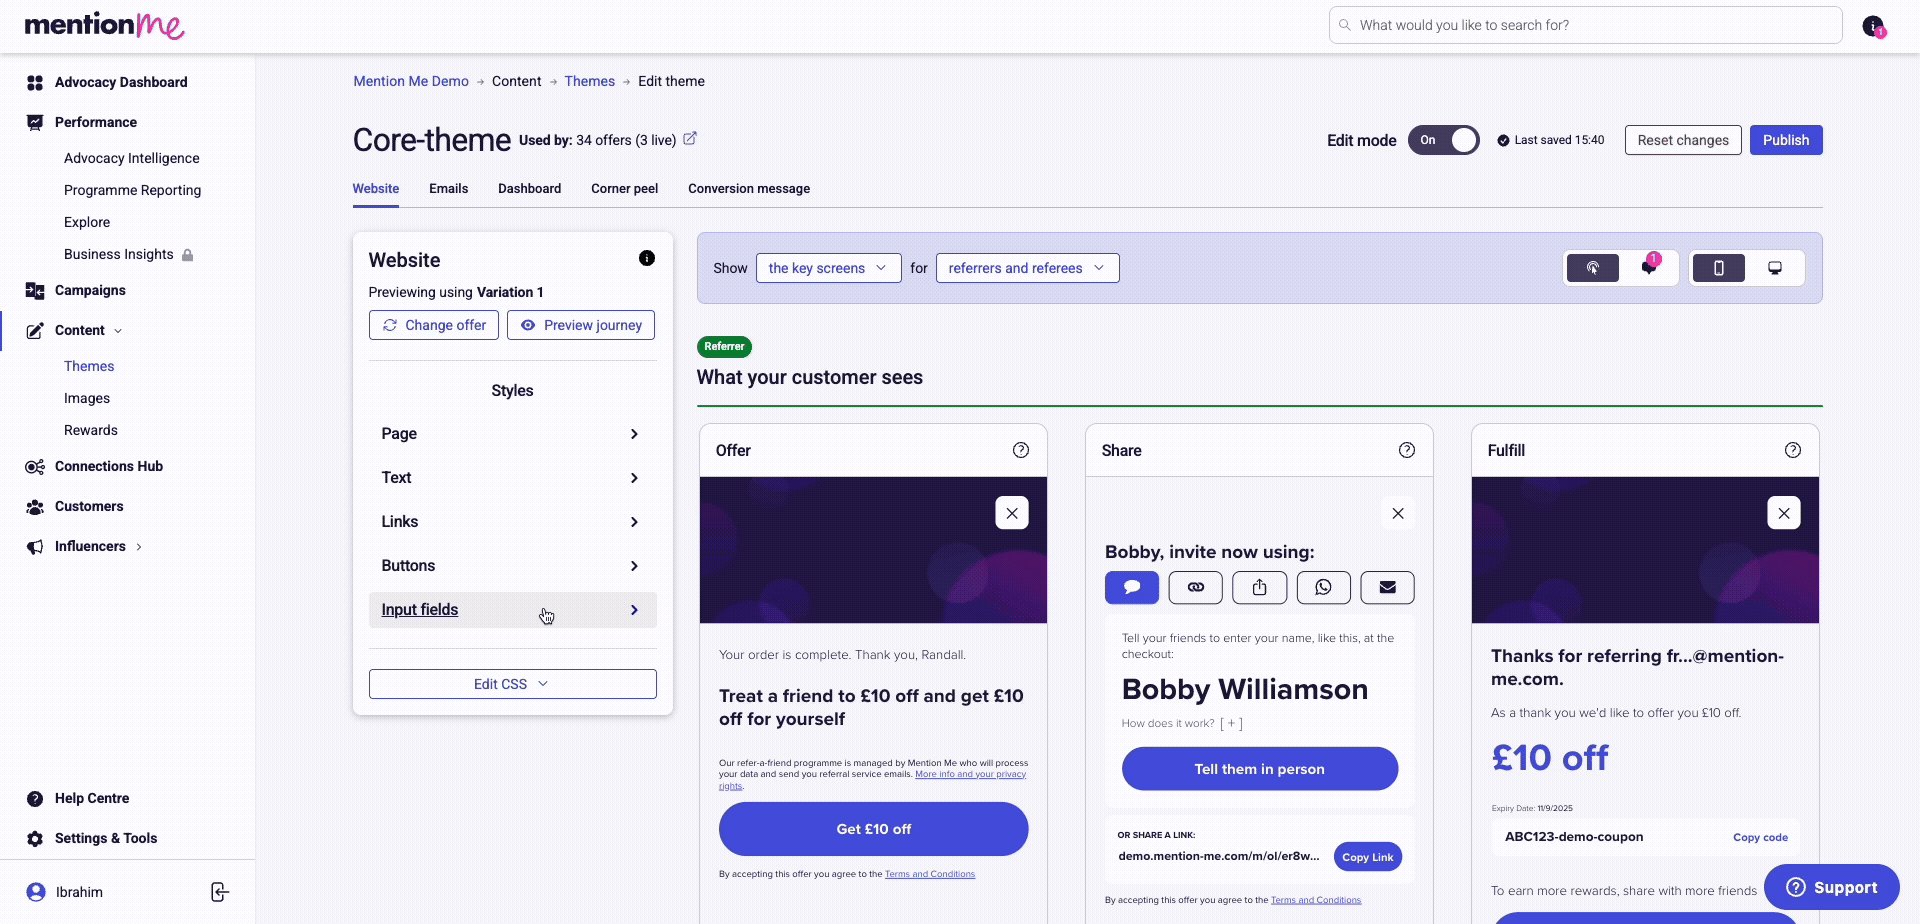
Task: Select the native share upload icon
Action: [1260, 588]
